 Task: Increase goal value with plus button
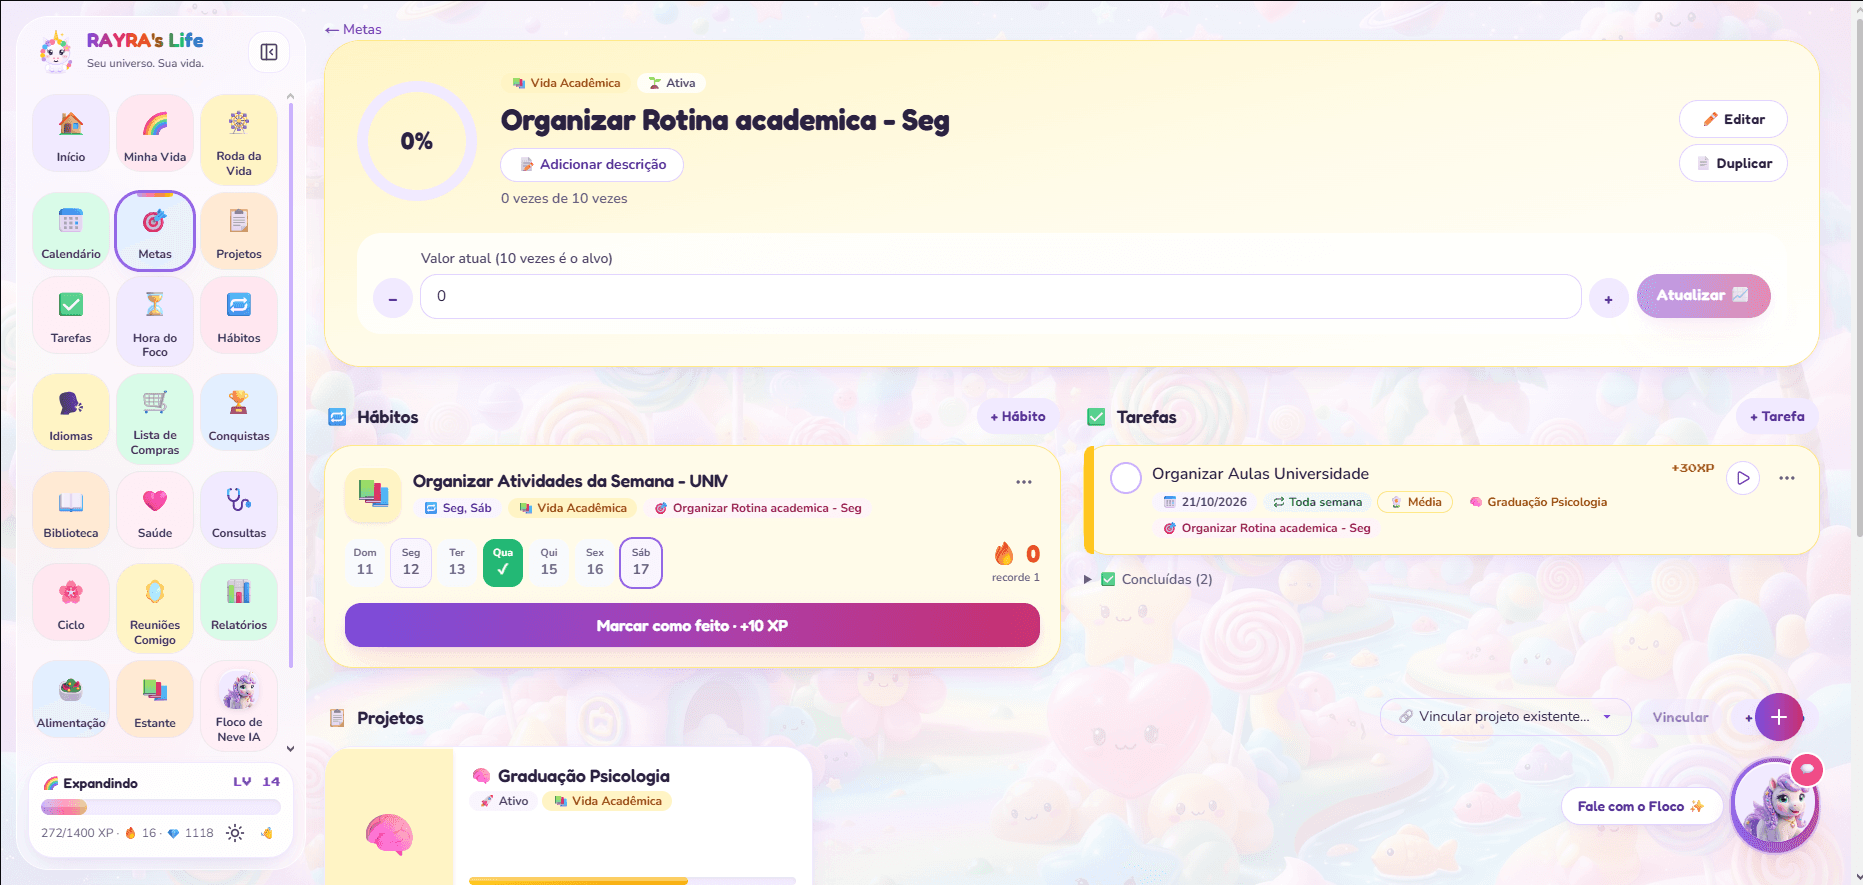click(1609, 298)
